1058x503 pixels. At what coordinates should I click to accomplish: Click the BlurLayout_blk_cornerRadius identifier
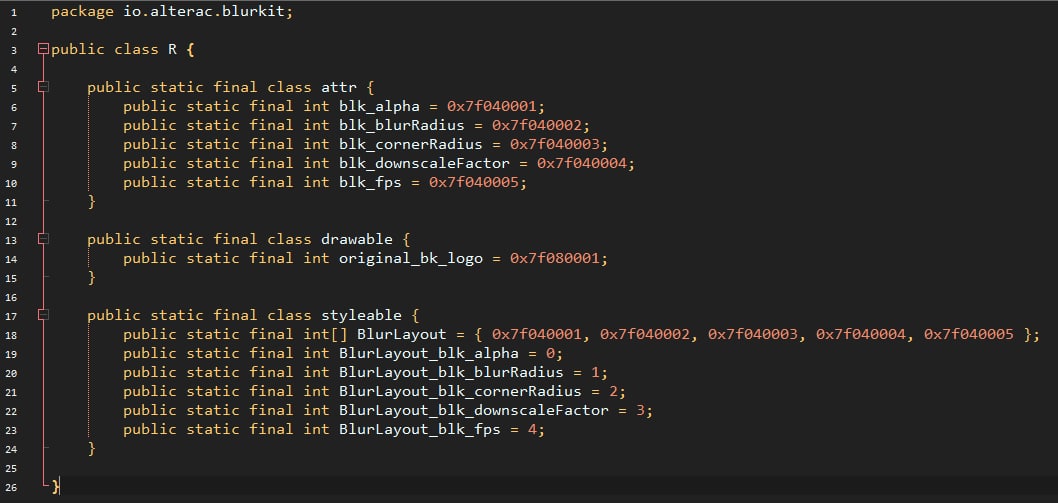pyautogui.click(x=460, y=391)
